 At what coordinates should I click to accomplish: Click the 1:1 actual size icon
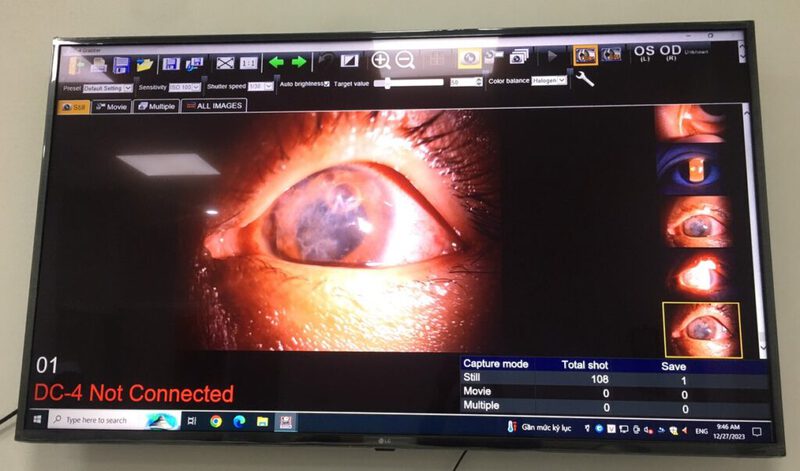[248, 62]
